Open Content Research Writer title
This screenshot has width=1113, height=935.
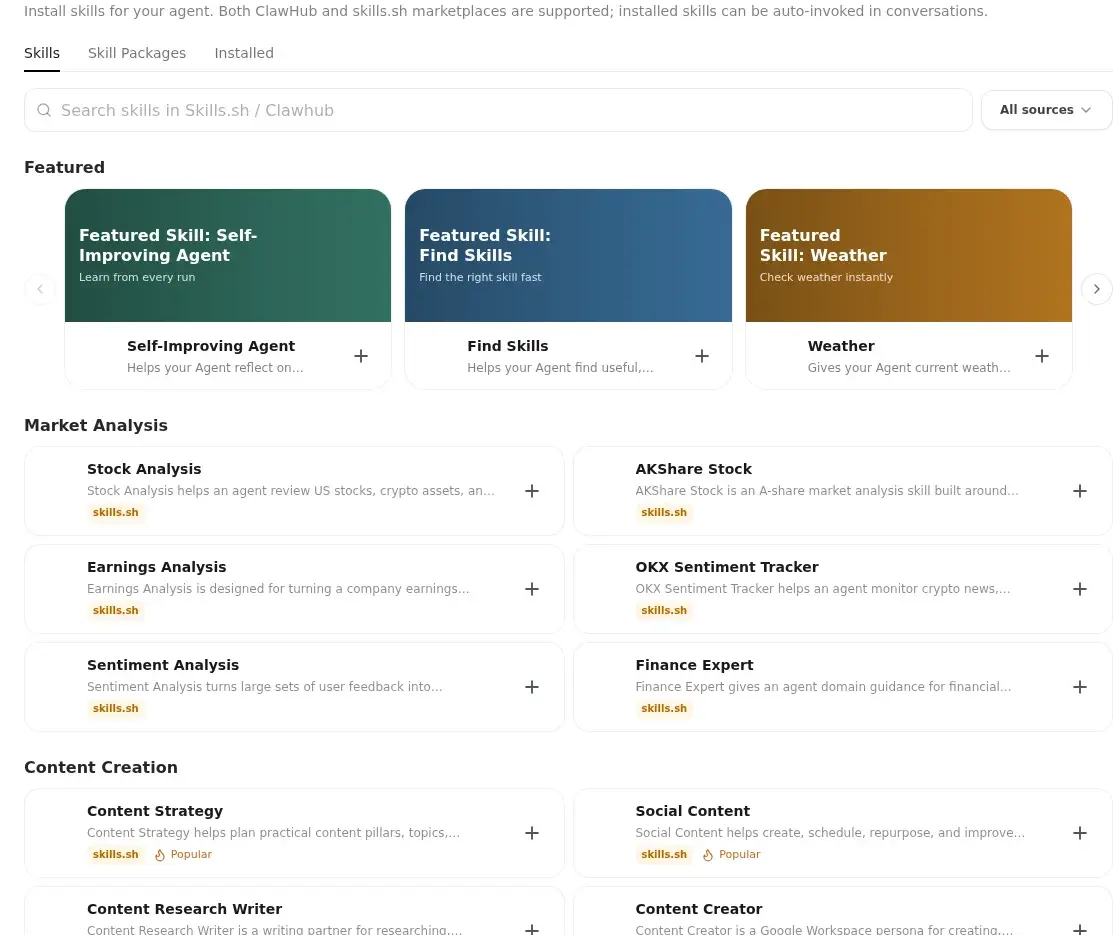click(185, 909)
